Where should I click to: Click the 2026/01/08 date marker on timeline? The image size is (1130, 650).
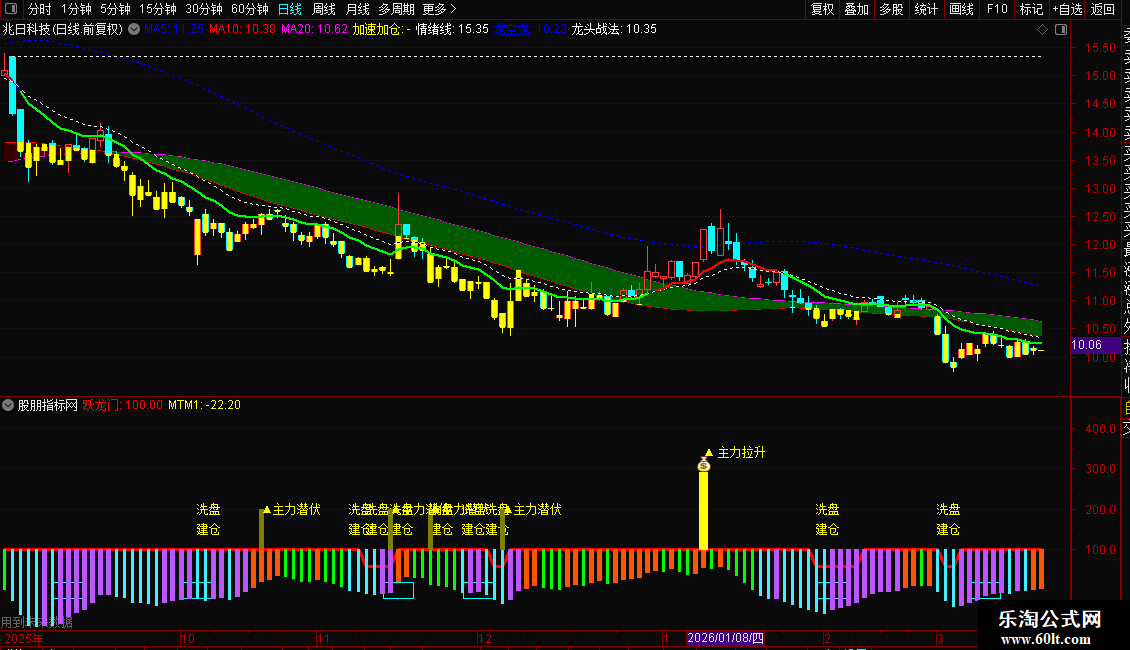pyautogui.click(x=725, y=638)
